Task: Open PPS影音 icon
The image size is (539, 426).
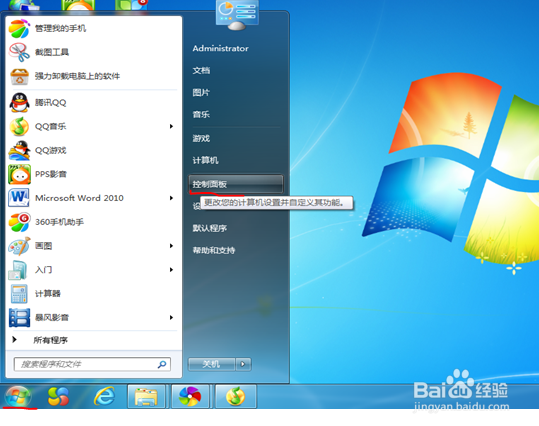Action: coord(19,174)
